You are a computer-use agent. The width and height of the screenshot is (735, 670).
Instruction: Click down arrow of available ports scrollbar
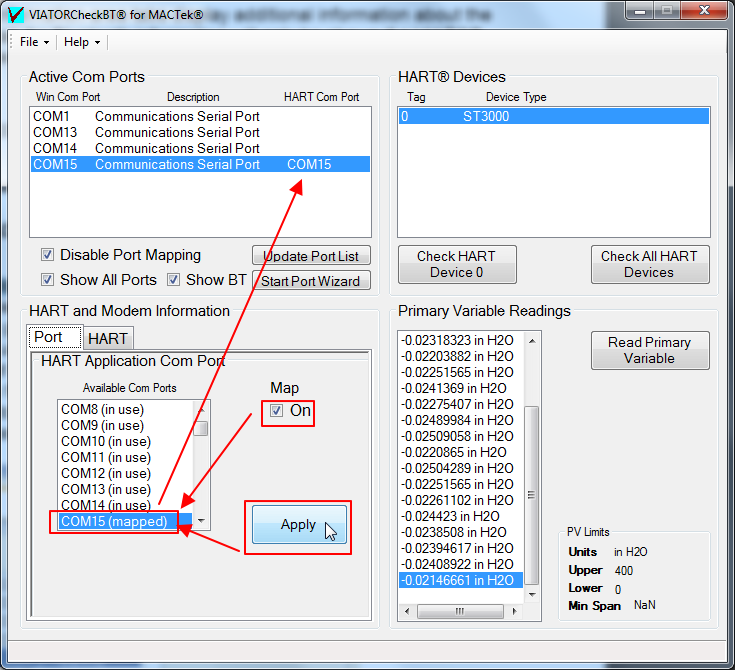click(x=202, y=521)
